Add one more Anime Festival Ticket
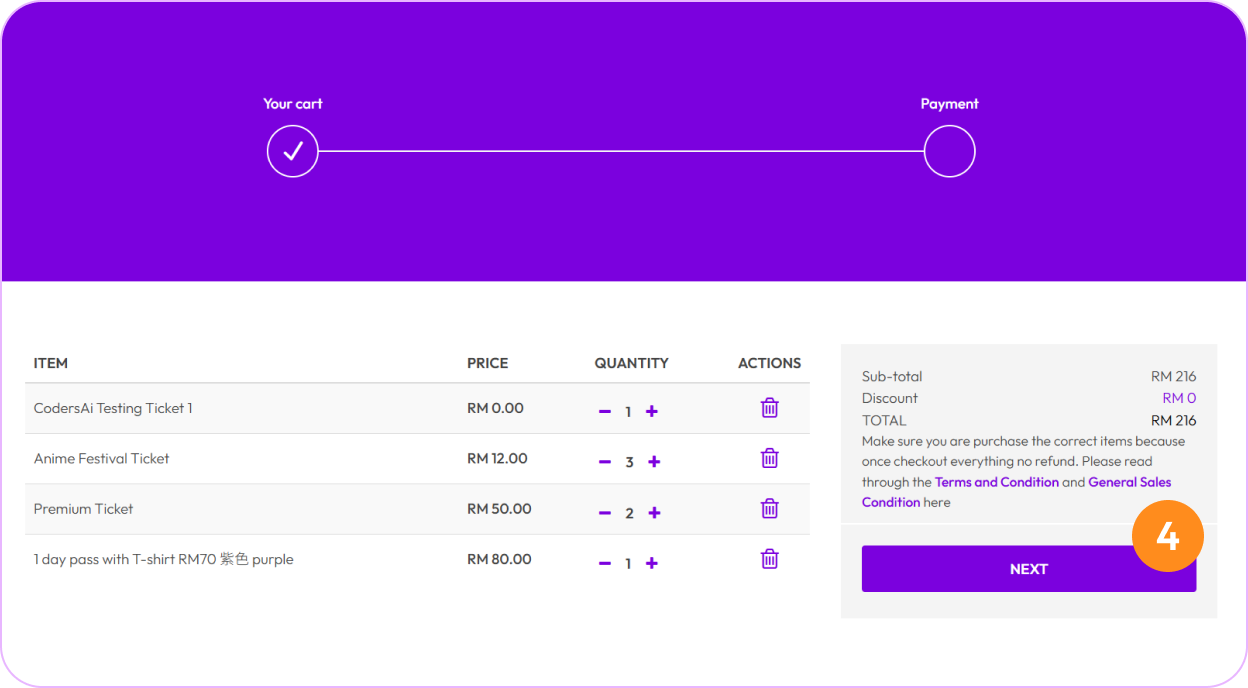 tap(654, 462)
